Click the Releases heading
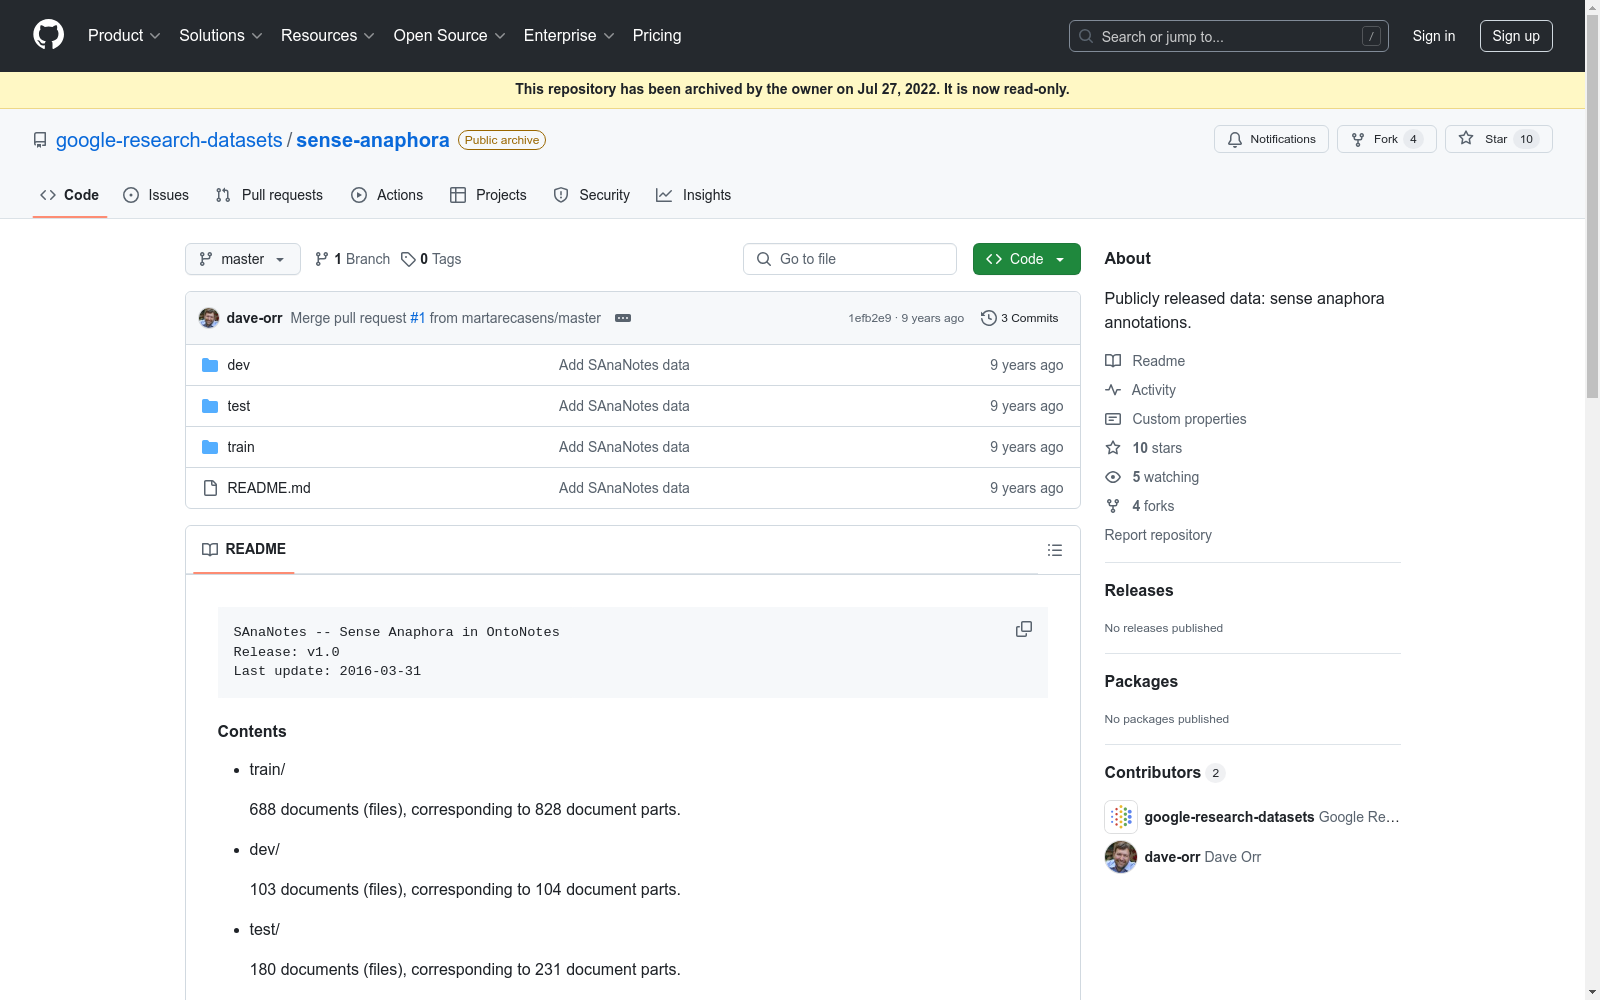 coord(1139,590)
